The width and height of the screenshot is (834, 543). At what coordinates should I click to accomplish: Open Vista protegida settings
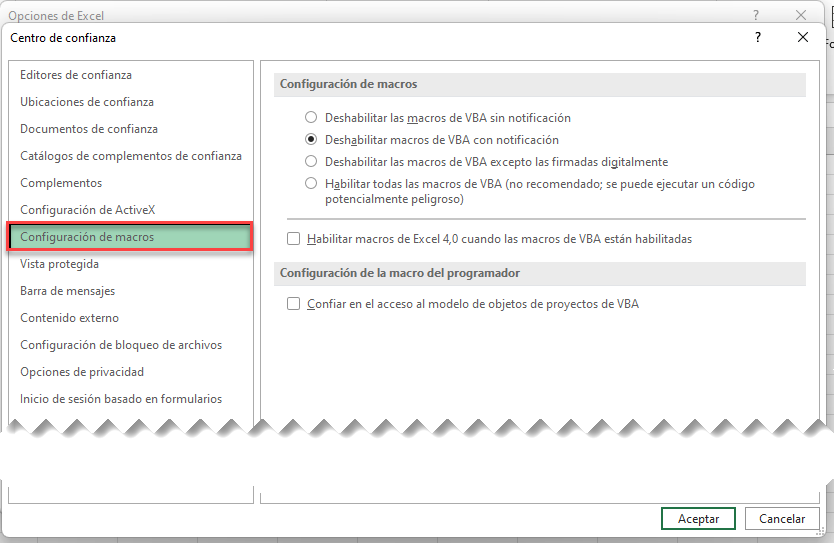point(130,264)
